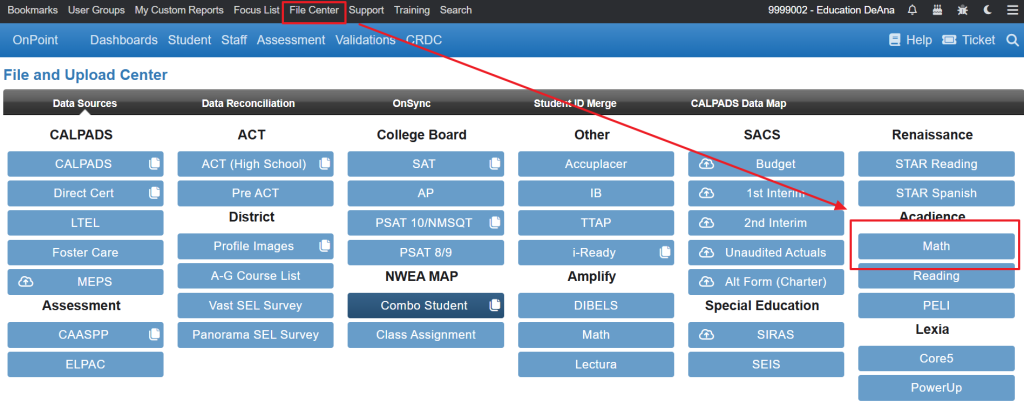Click the bug report icon
This screenshot has width=1024, height=409.
(x=962, y=10)
